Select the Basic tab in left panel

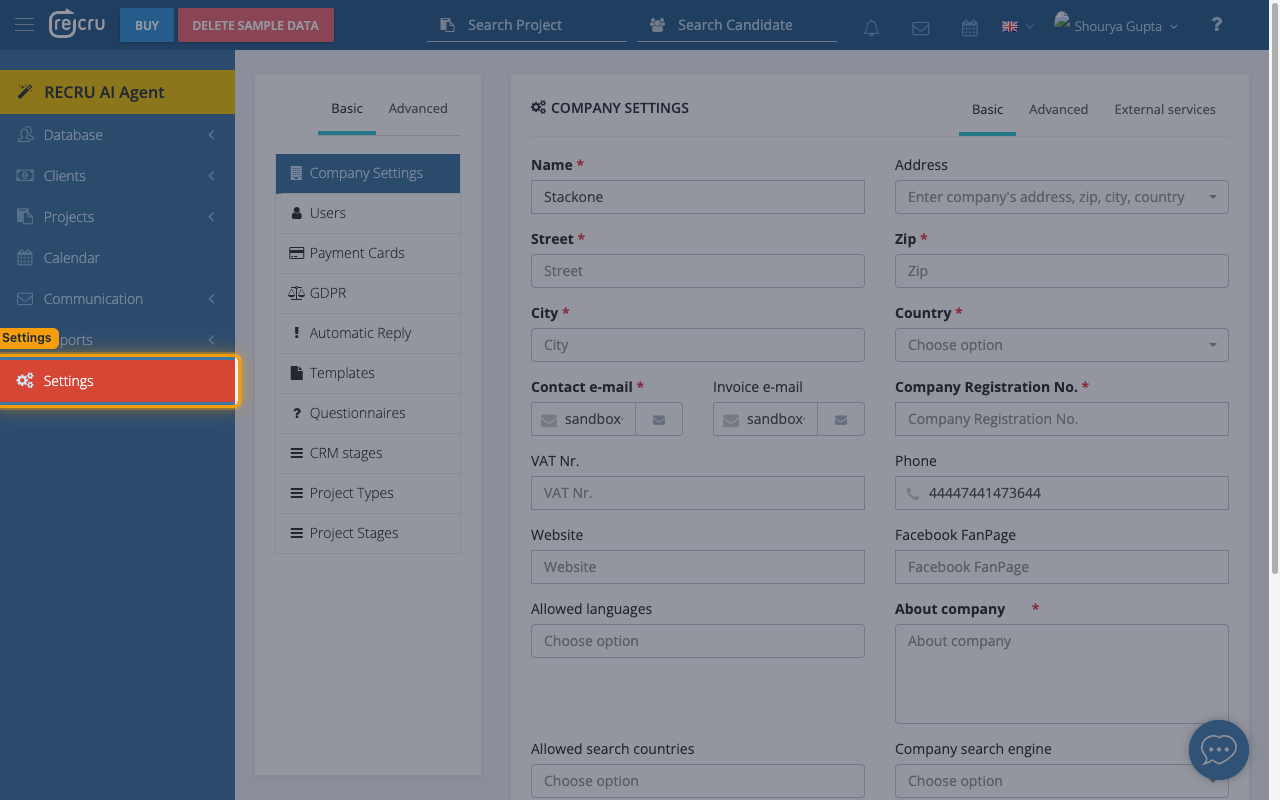click(x=347, y=108)
